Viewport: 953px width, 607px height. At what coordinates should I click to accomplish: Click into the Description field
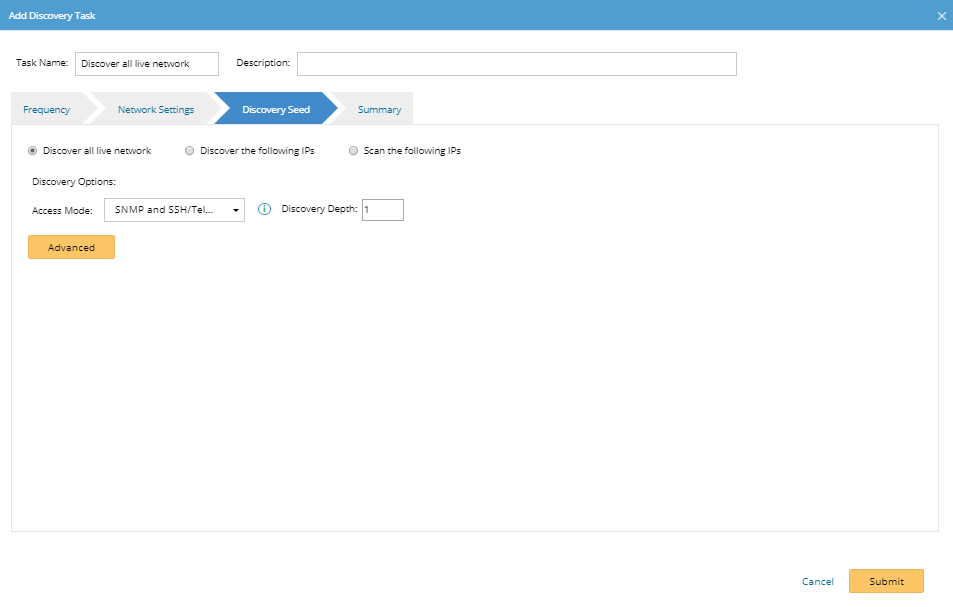(x=517, y=64)
